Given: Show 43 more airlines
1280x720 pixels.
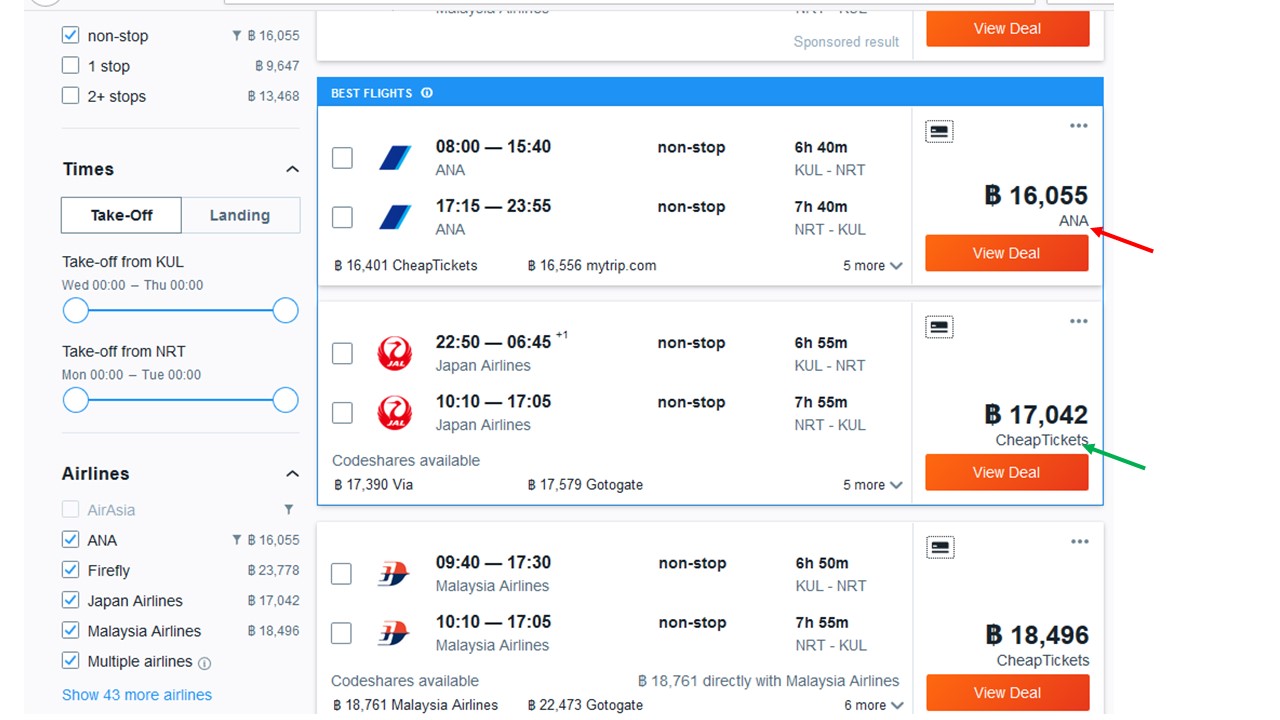Looking at the screenshot, I should (137, 695).
